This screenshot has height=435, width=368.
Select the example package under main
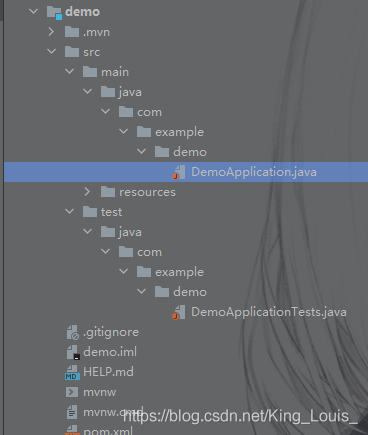[179, 133]
